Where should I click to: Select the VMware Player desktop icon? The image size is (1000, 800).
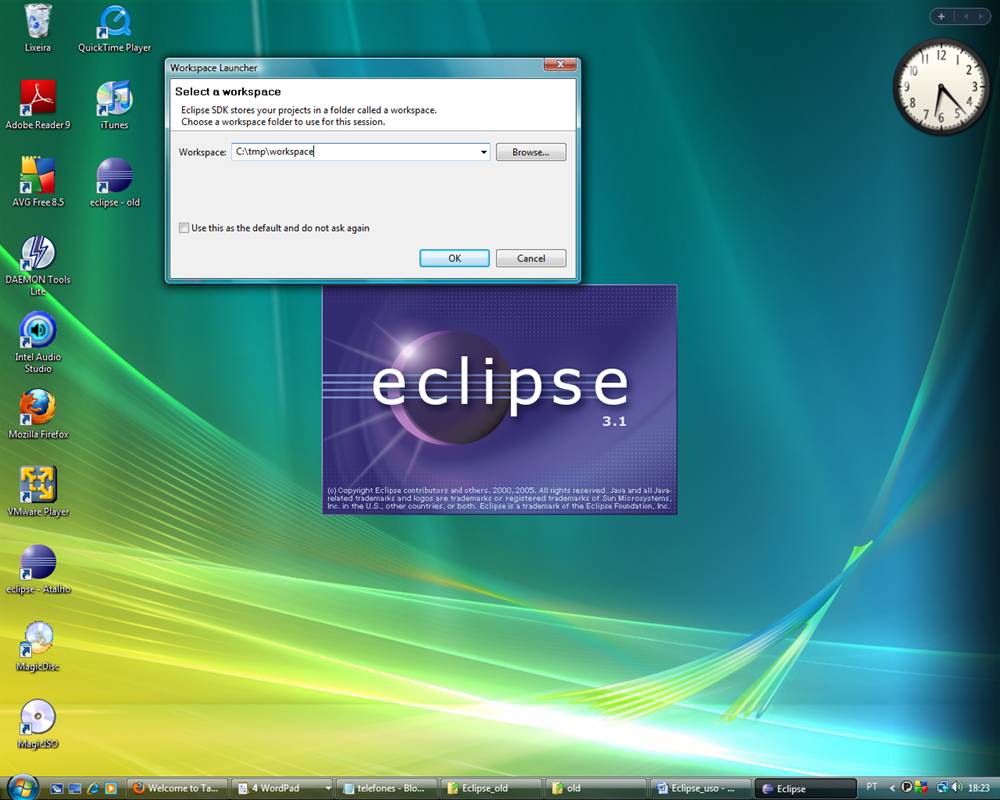pos(38,492)
